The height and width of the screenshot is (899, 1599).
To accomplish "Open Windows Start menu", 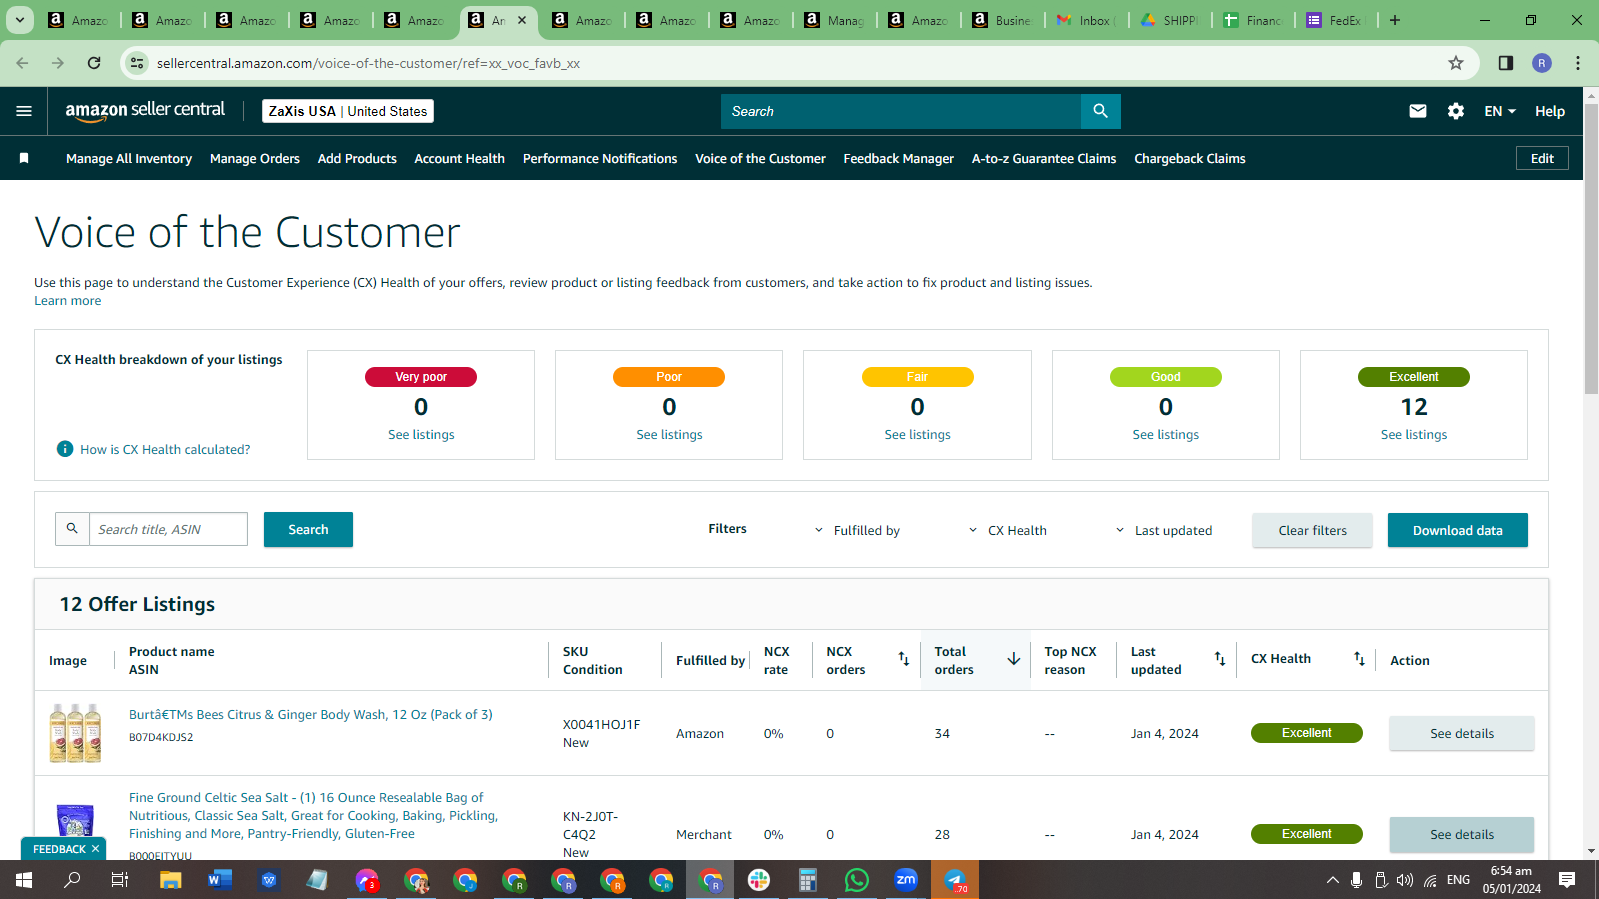I will click(24, 880).
